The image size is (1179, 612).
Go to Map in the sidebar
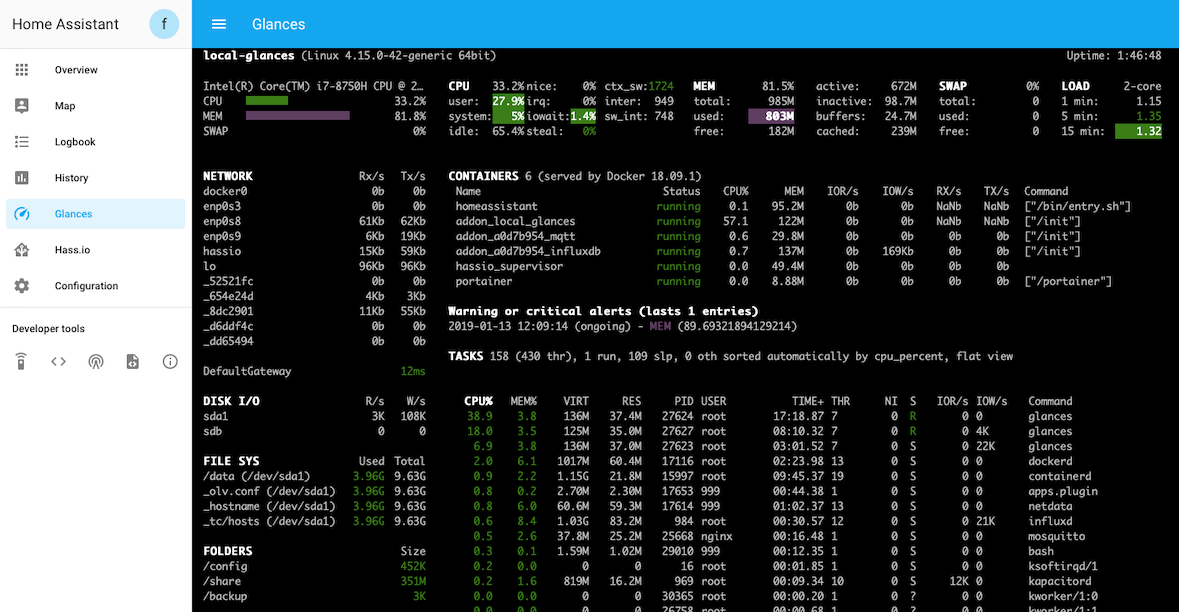[x=95, y=106]
